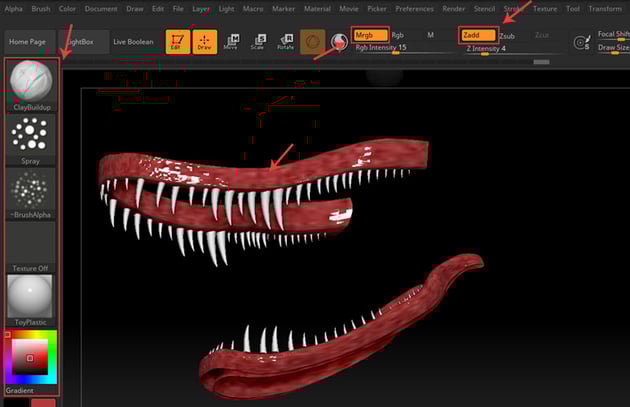Select the Scale tool
The image size is (630, 407).
pos(258,42)
